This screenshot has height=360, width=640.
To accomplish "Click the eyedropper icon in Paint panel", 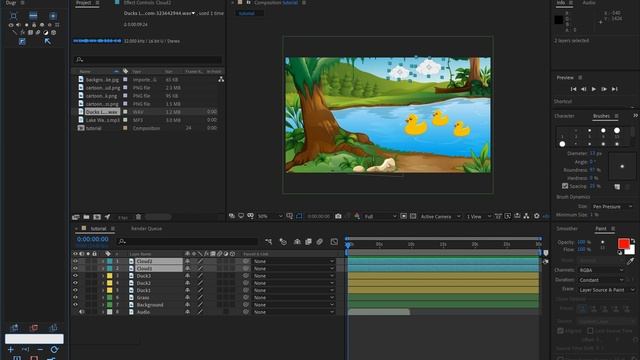I will pyautogui.click(x=631, y=260).
